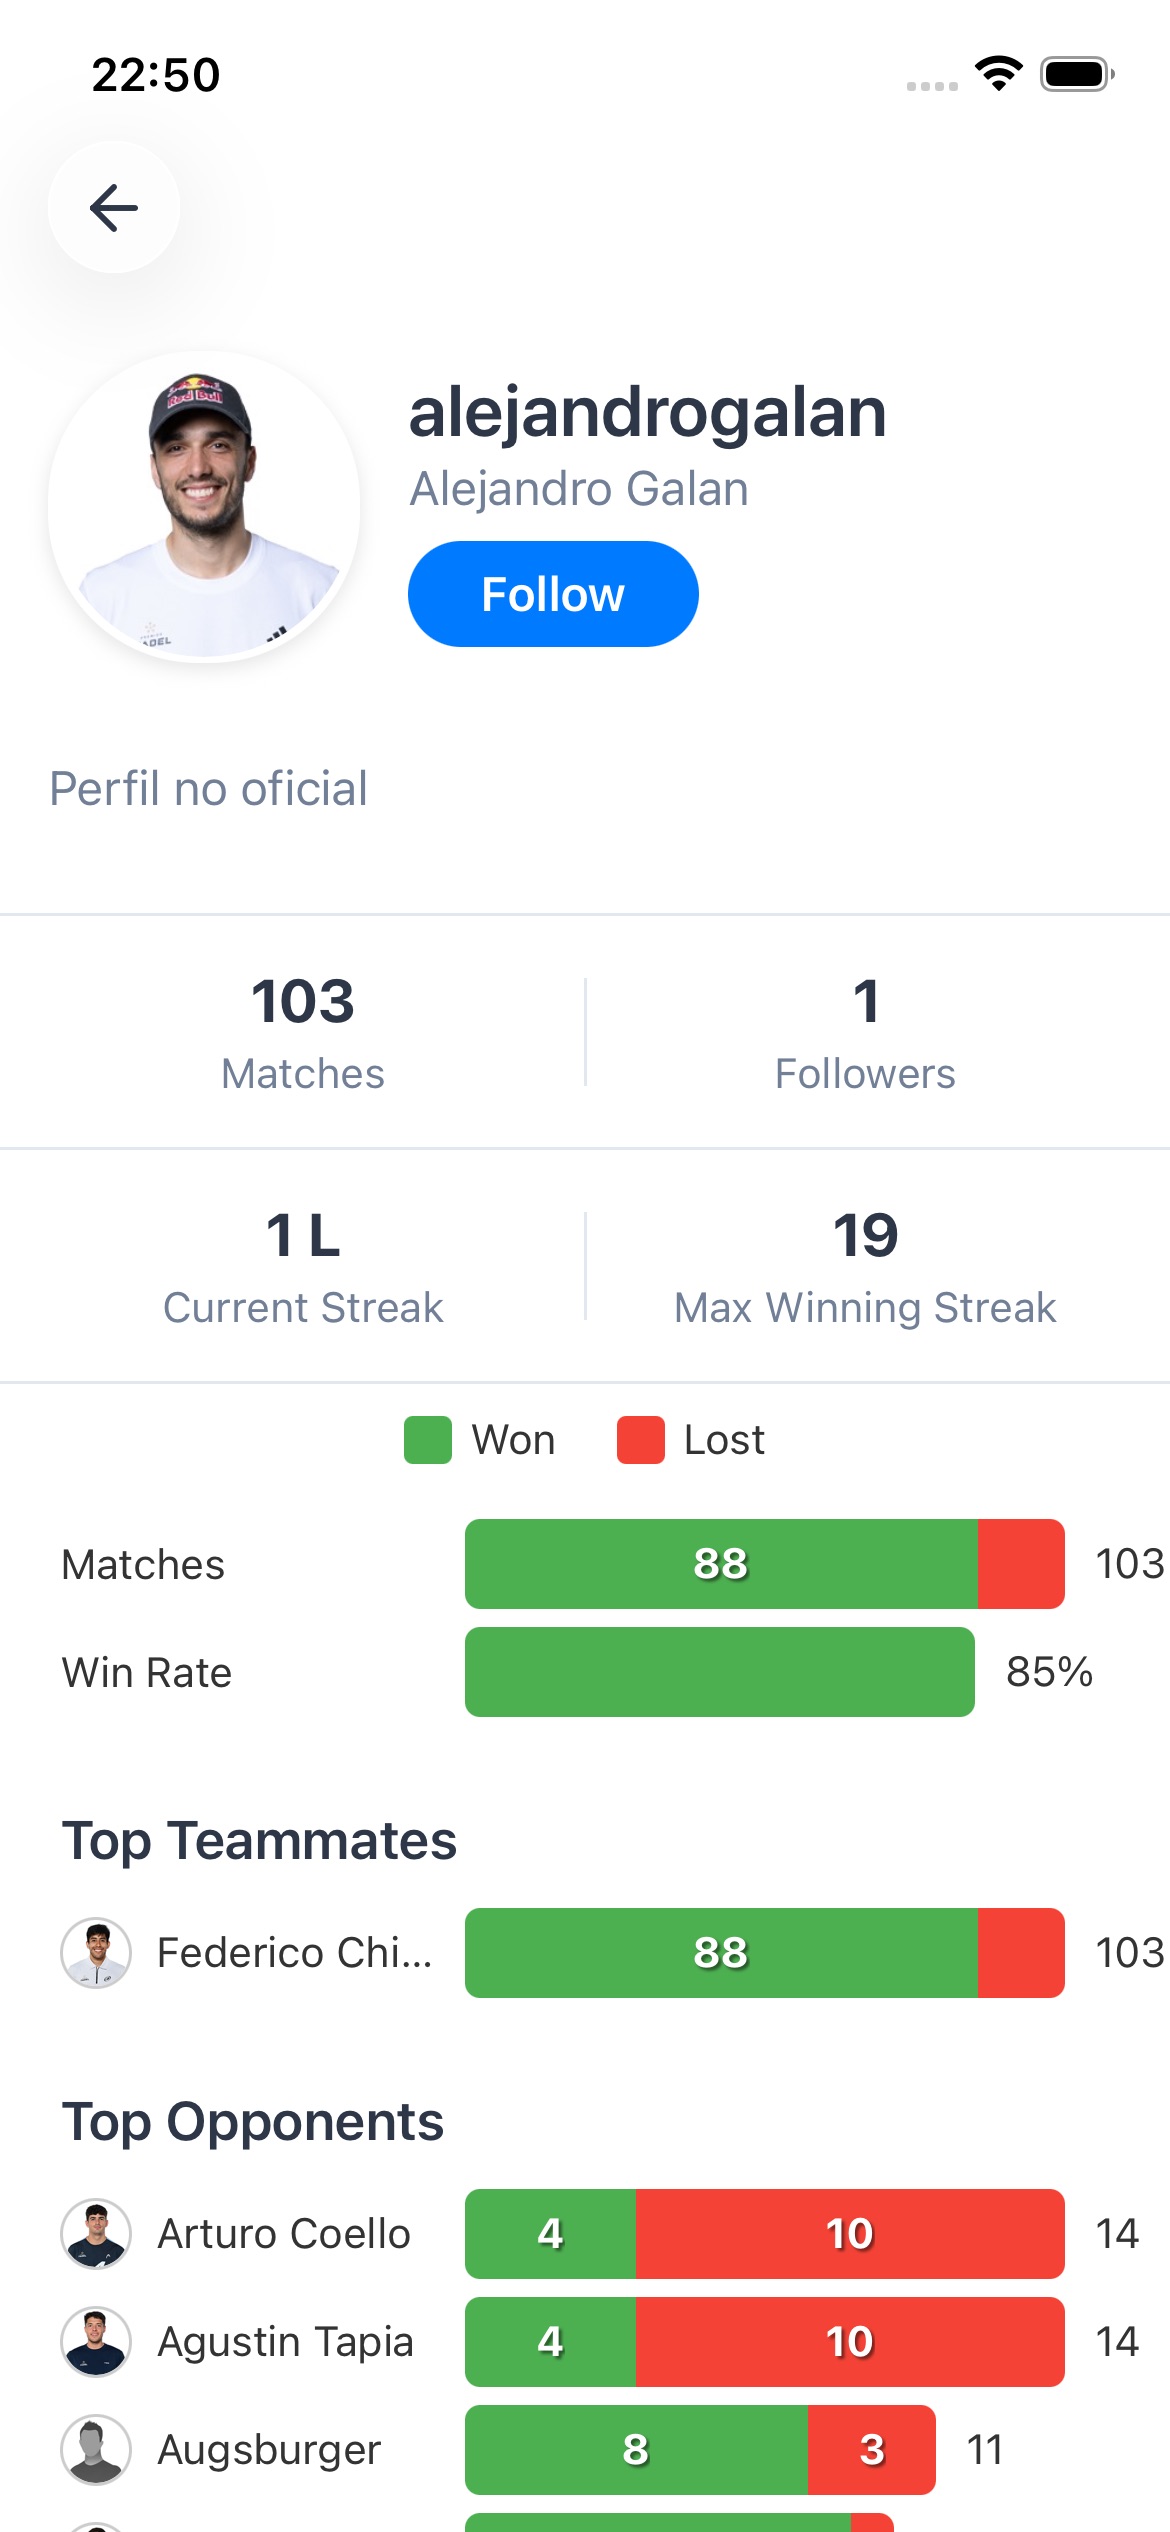Toggle the Follow state for this profile
This screenshot has width=1170, height=2532.
551,592
